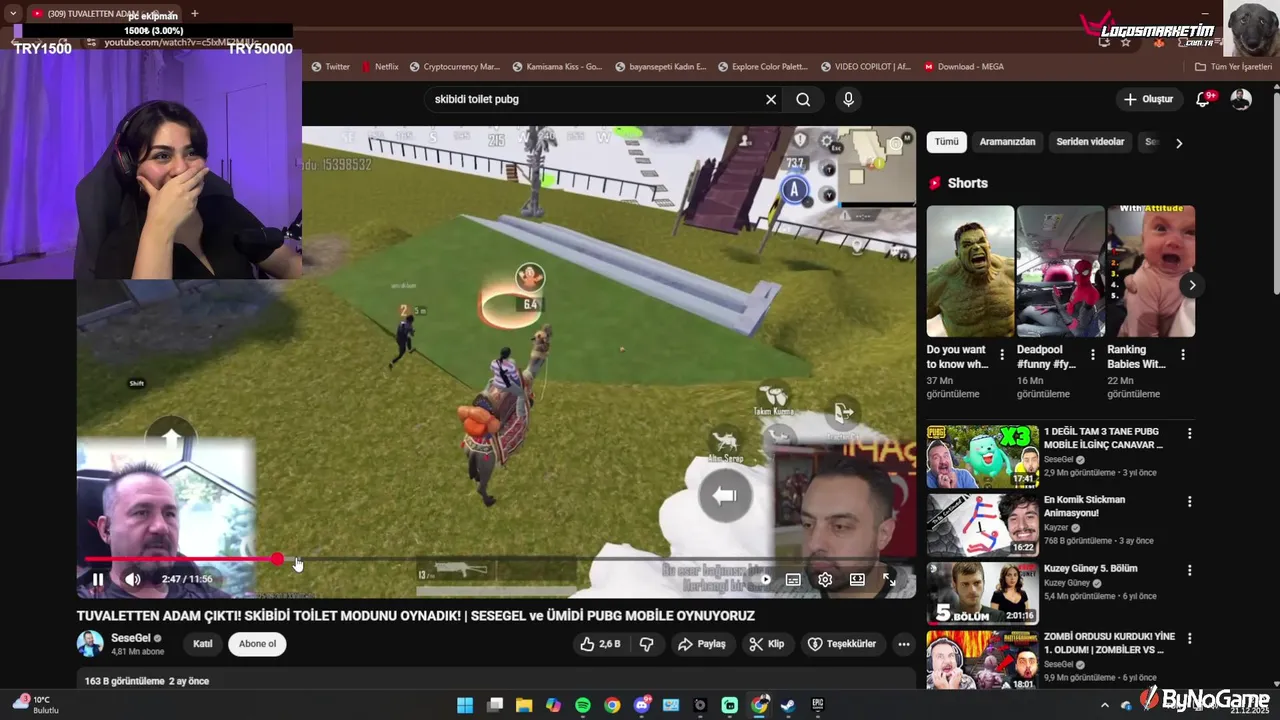Open the VIDEO COPILOT bookmark

pos(865,67)
